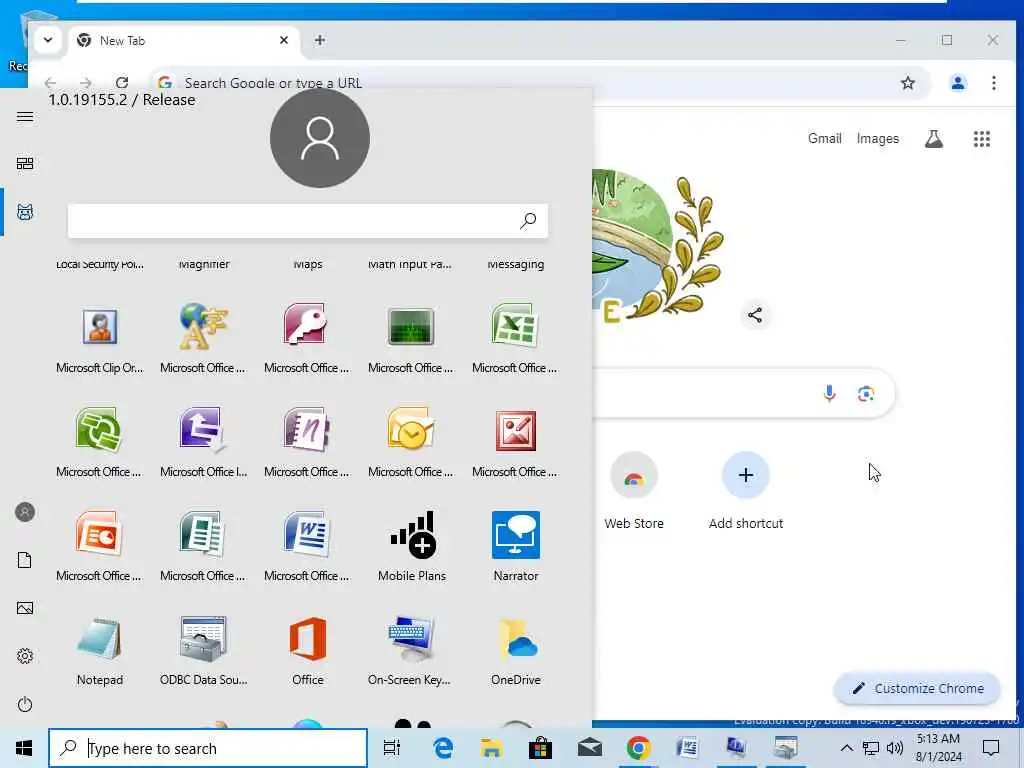Start voice search with microphone
The width and height of the screenshot is (1024, 768).
click(829, 393)
